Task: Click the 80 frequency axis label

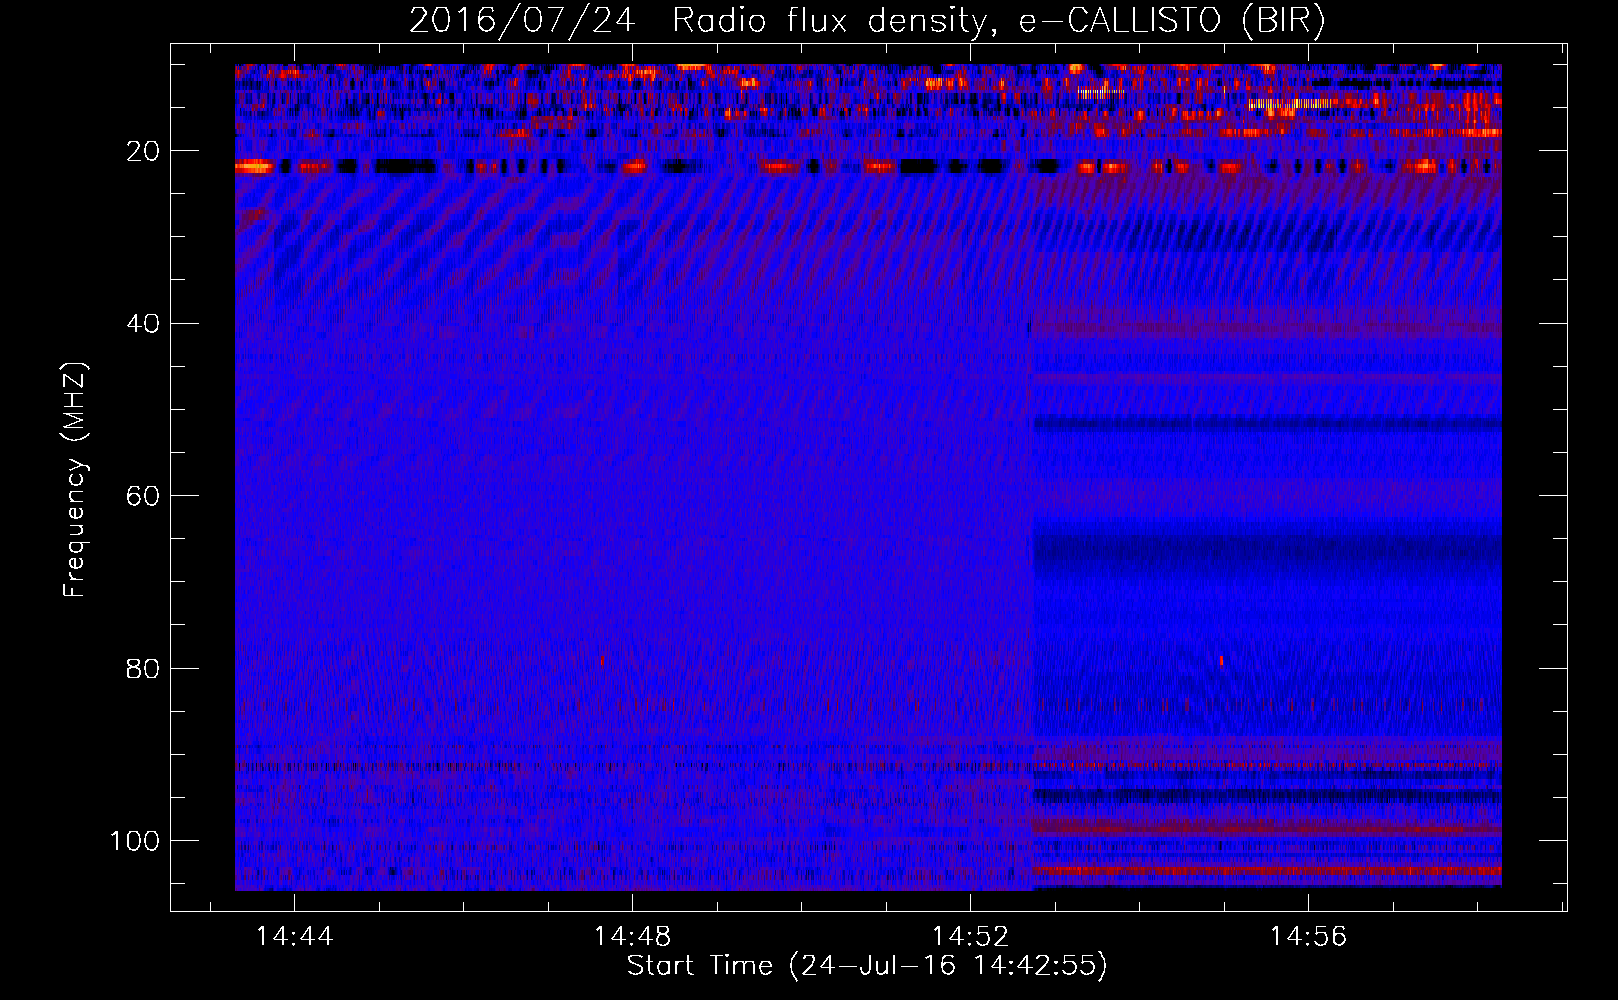Action: click(x=144, y=668)
